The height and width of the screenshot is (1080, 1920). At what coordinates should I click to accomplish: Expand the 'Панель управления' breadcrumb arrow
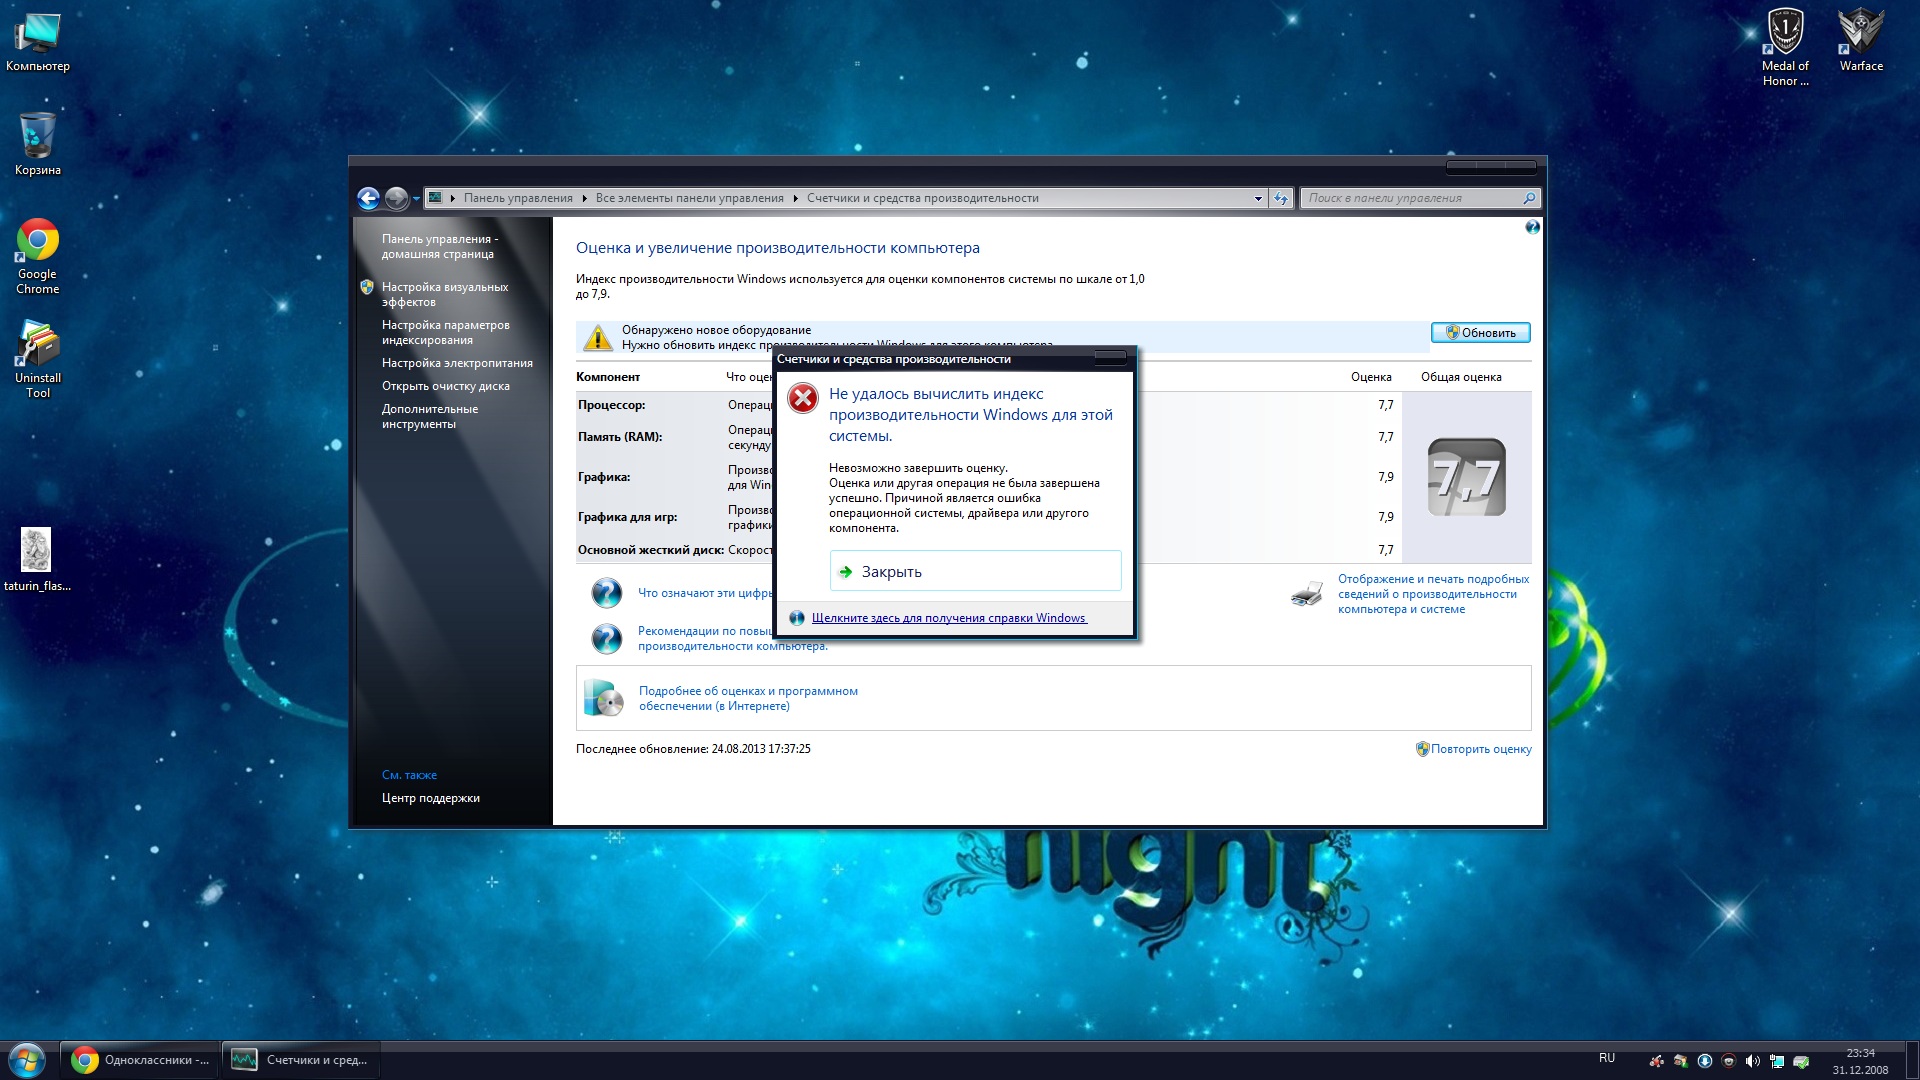coord(585,198)
